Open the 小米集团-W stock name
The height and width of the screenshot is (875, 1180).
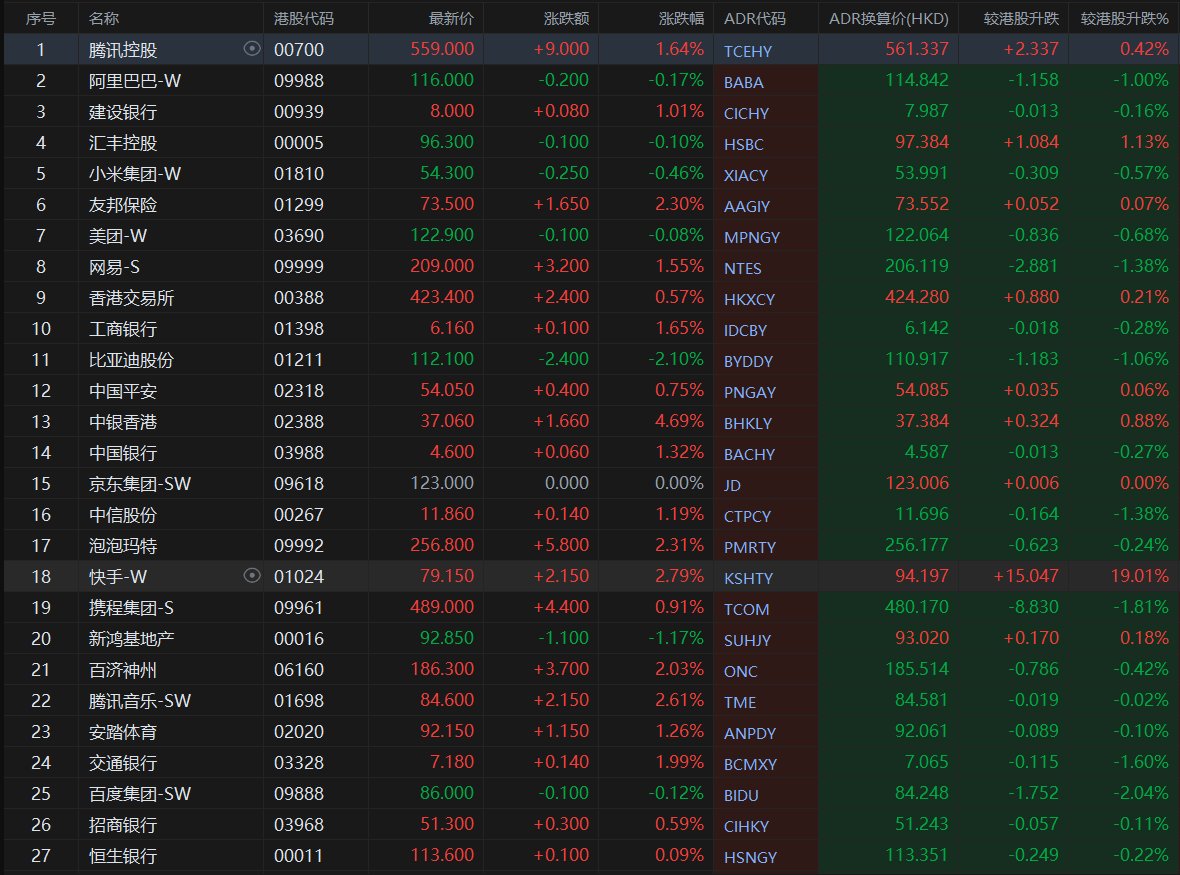click(x=135, y=174)
